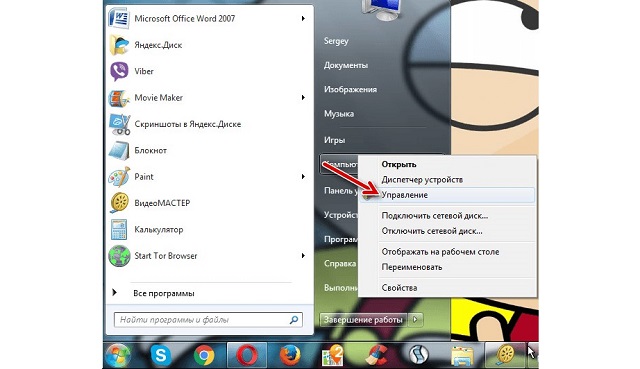
Task: Expand Все программы list
Action: point(163,293)
